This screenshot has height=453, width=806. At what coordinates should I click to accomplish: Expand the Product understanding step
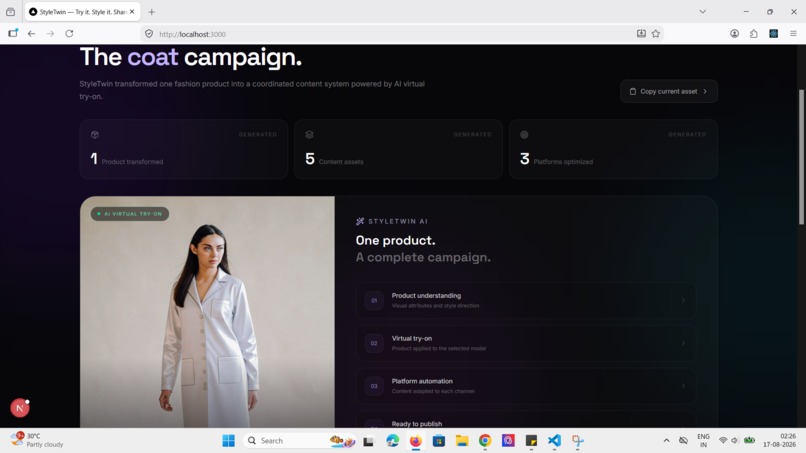[525, 300]
